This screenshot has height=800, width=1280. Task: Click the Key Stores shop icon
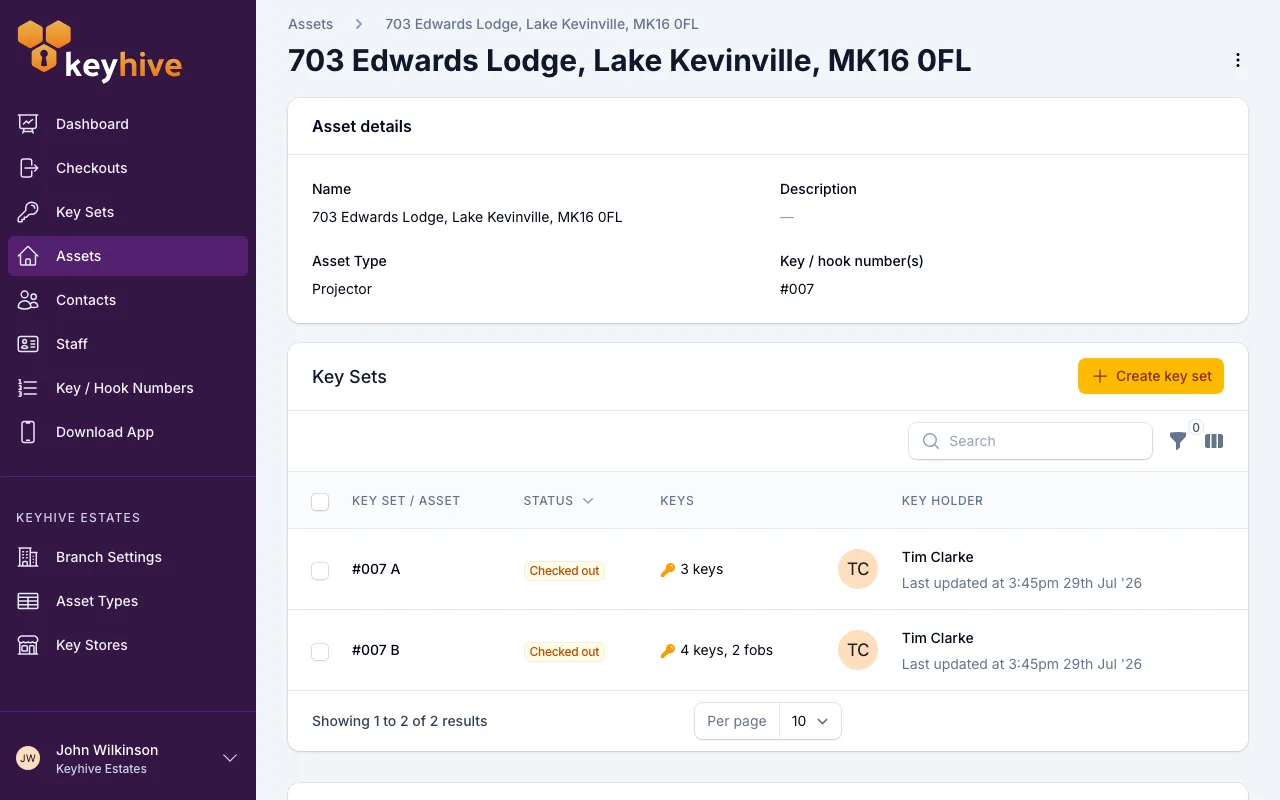click(x=28, y=645)
